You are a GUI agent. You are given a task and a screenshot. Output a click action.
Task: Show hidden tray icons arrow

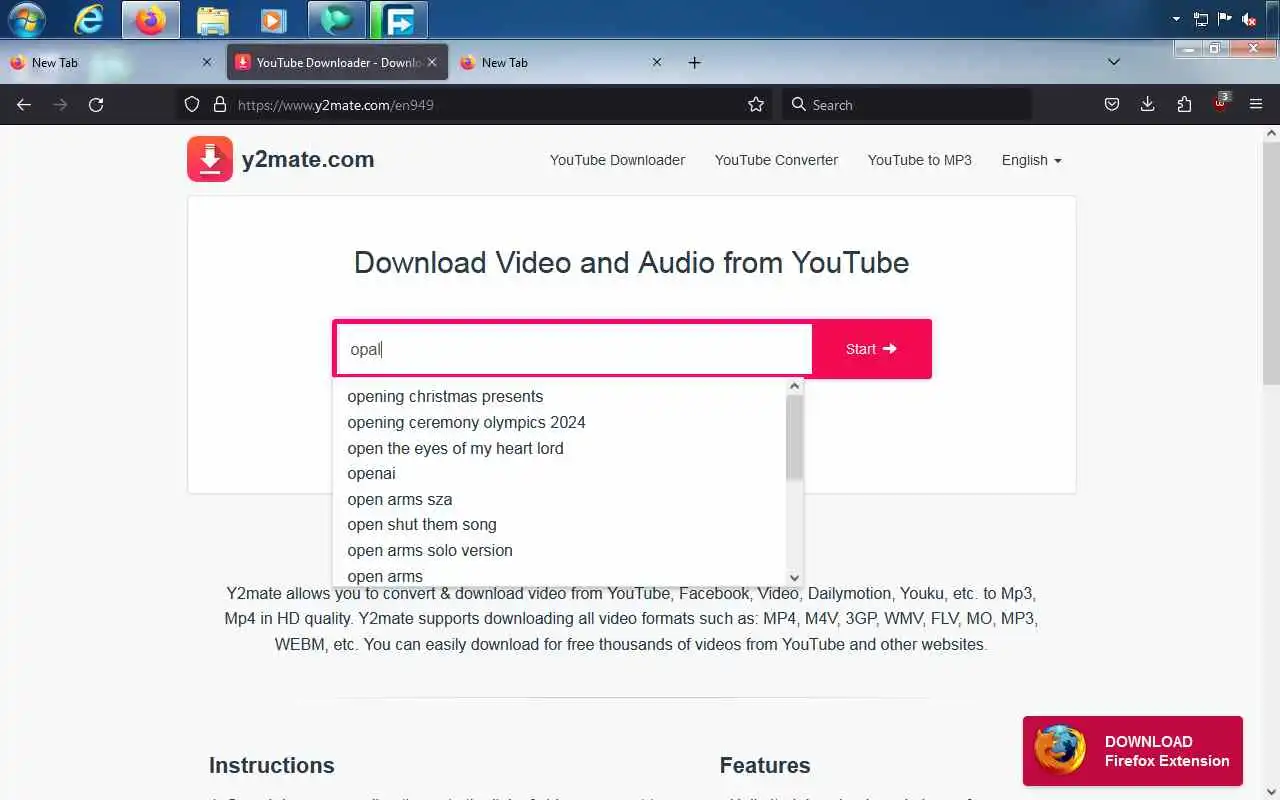(1176, 19)
